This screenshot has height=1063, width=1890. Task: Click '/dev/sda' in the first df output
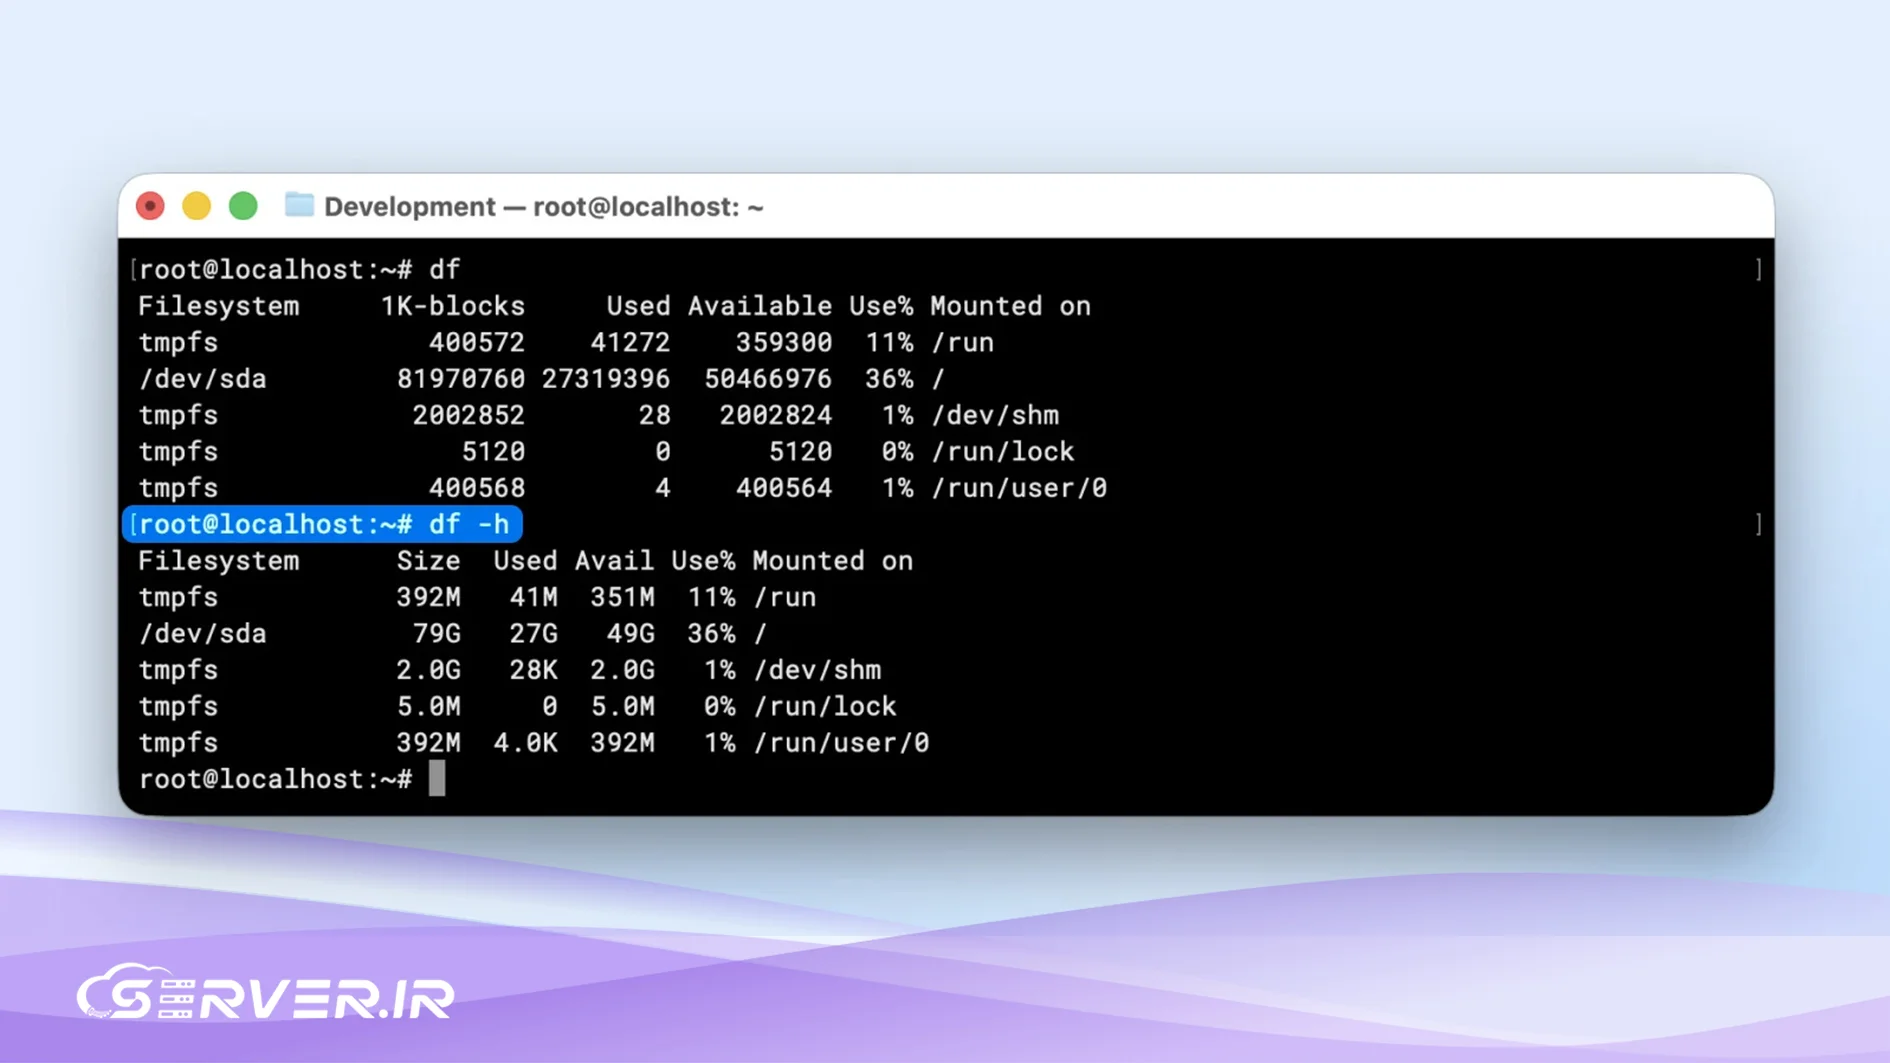202,379
